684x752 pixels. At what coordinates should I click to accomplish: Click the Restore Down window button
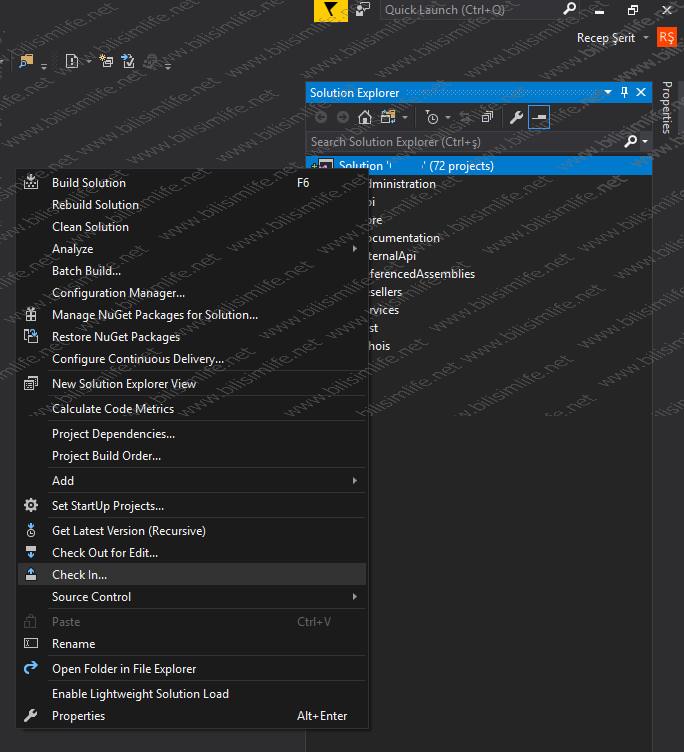click(633, 10)
